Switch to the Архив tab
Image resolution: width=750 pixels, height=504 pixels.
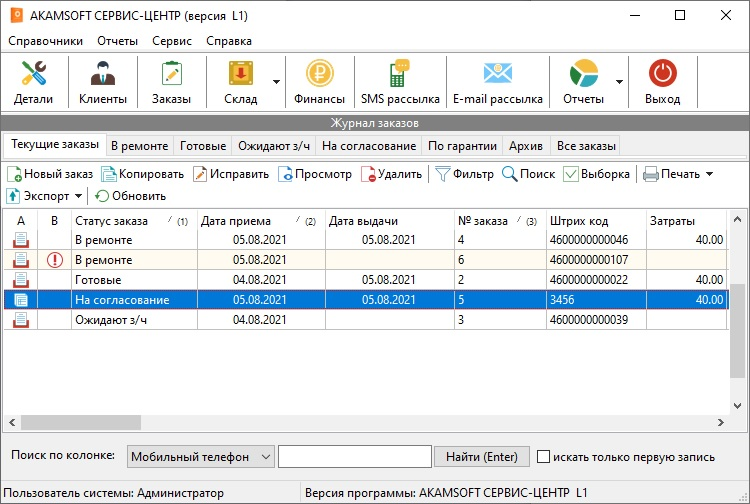coord(526,146)
